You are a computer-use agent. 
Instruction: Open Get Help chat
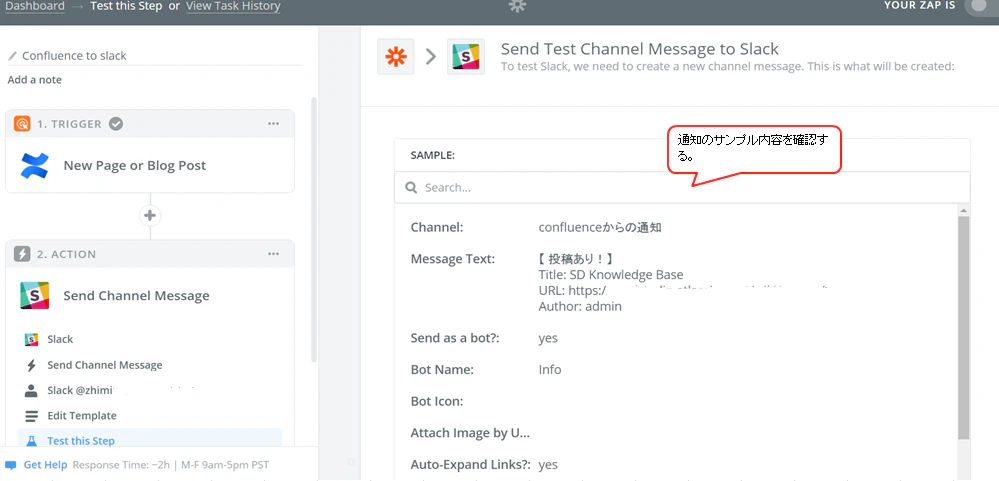pos(45,465)
